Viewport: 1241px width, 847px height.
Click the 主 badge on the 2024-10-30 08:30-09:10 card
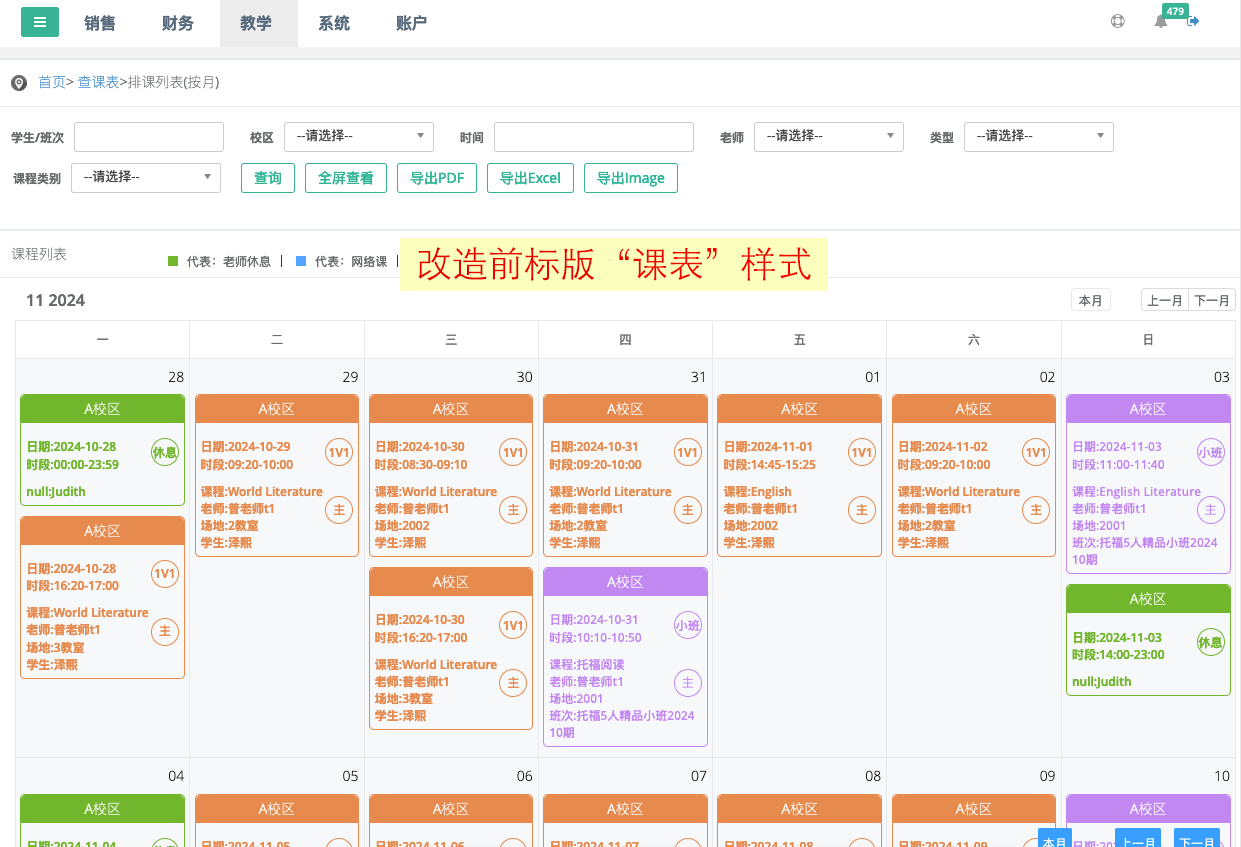coord(513,510)
